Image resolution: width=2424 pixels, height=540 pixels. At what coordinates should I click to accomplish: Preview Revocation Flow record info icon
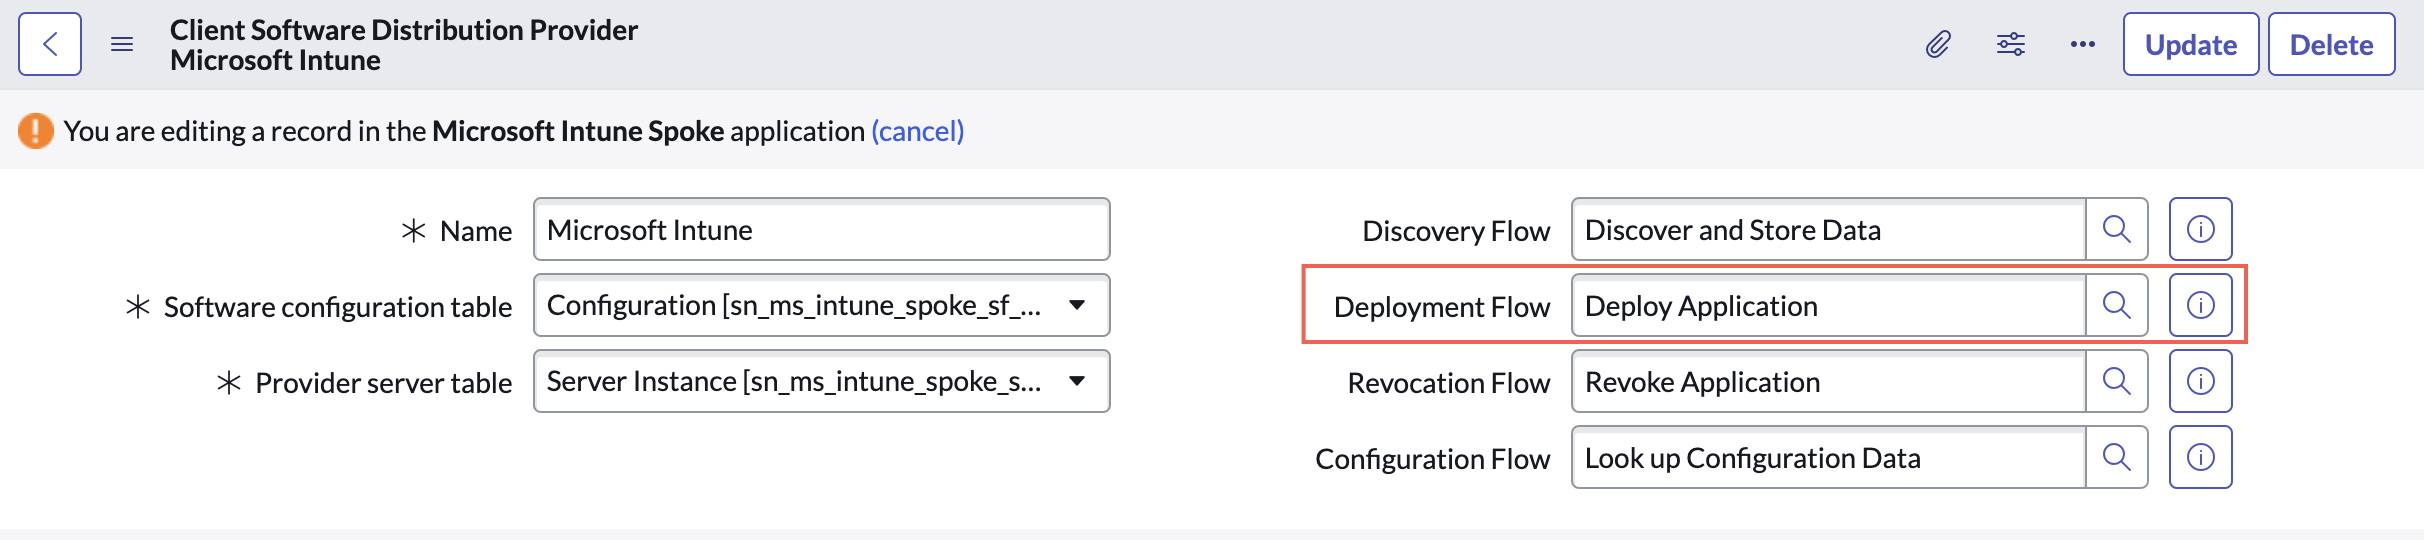click(2200, 381)
